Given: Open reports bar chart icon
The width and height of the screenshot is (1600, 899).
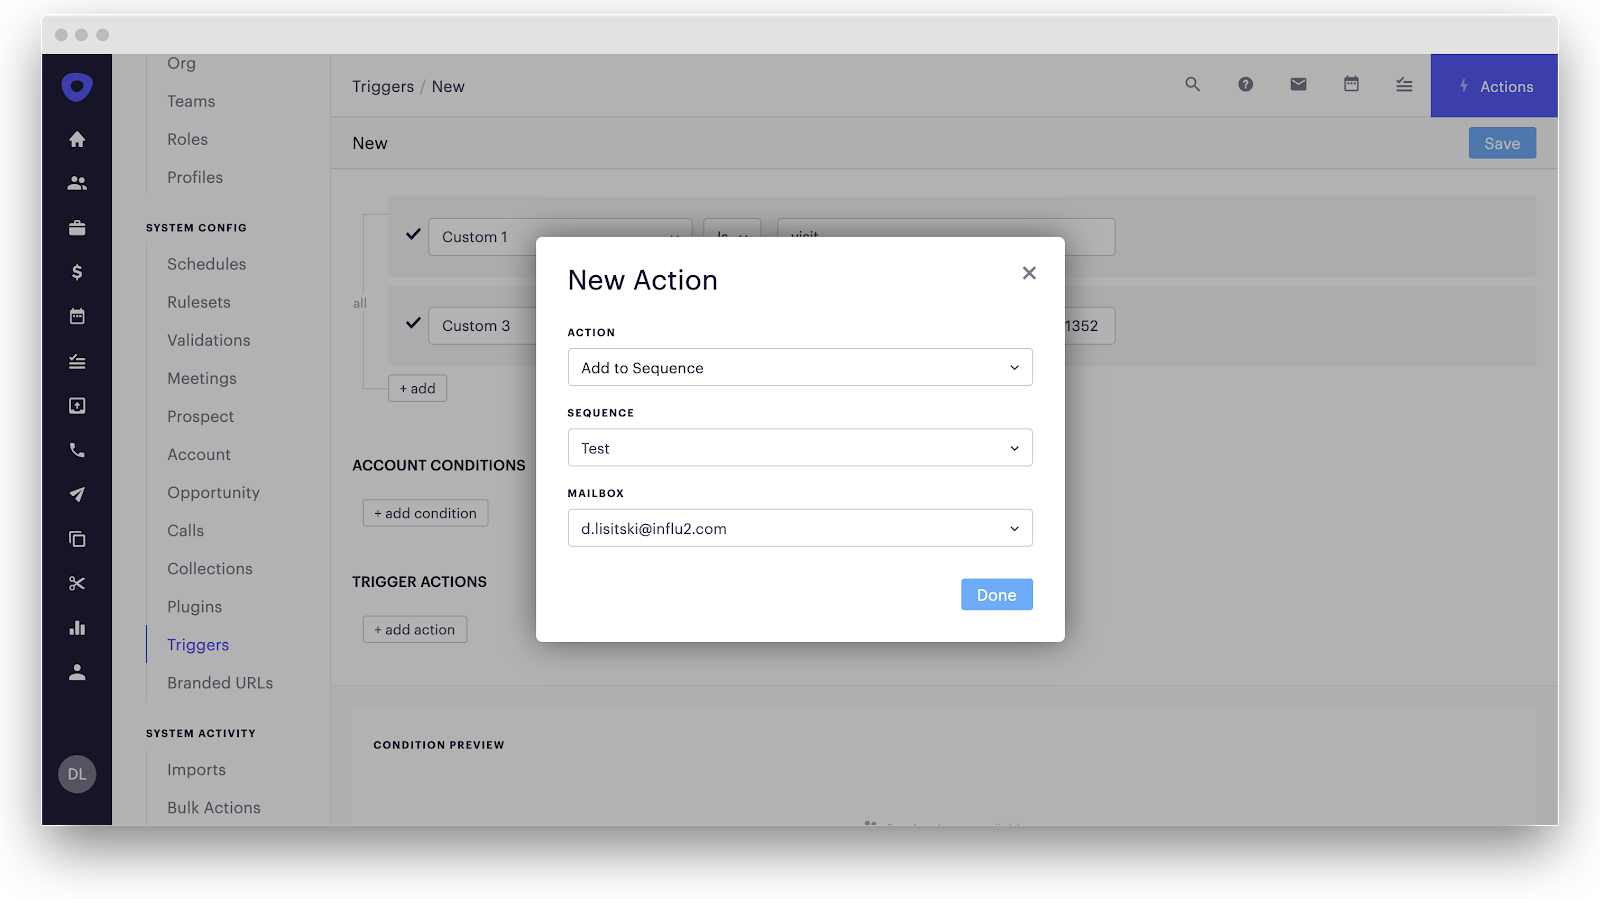Looking at the screenshot, I should 77,628.
